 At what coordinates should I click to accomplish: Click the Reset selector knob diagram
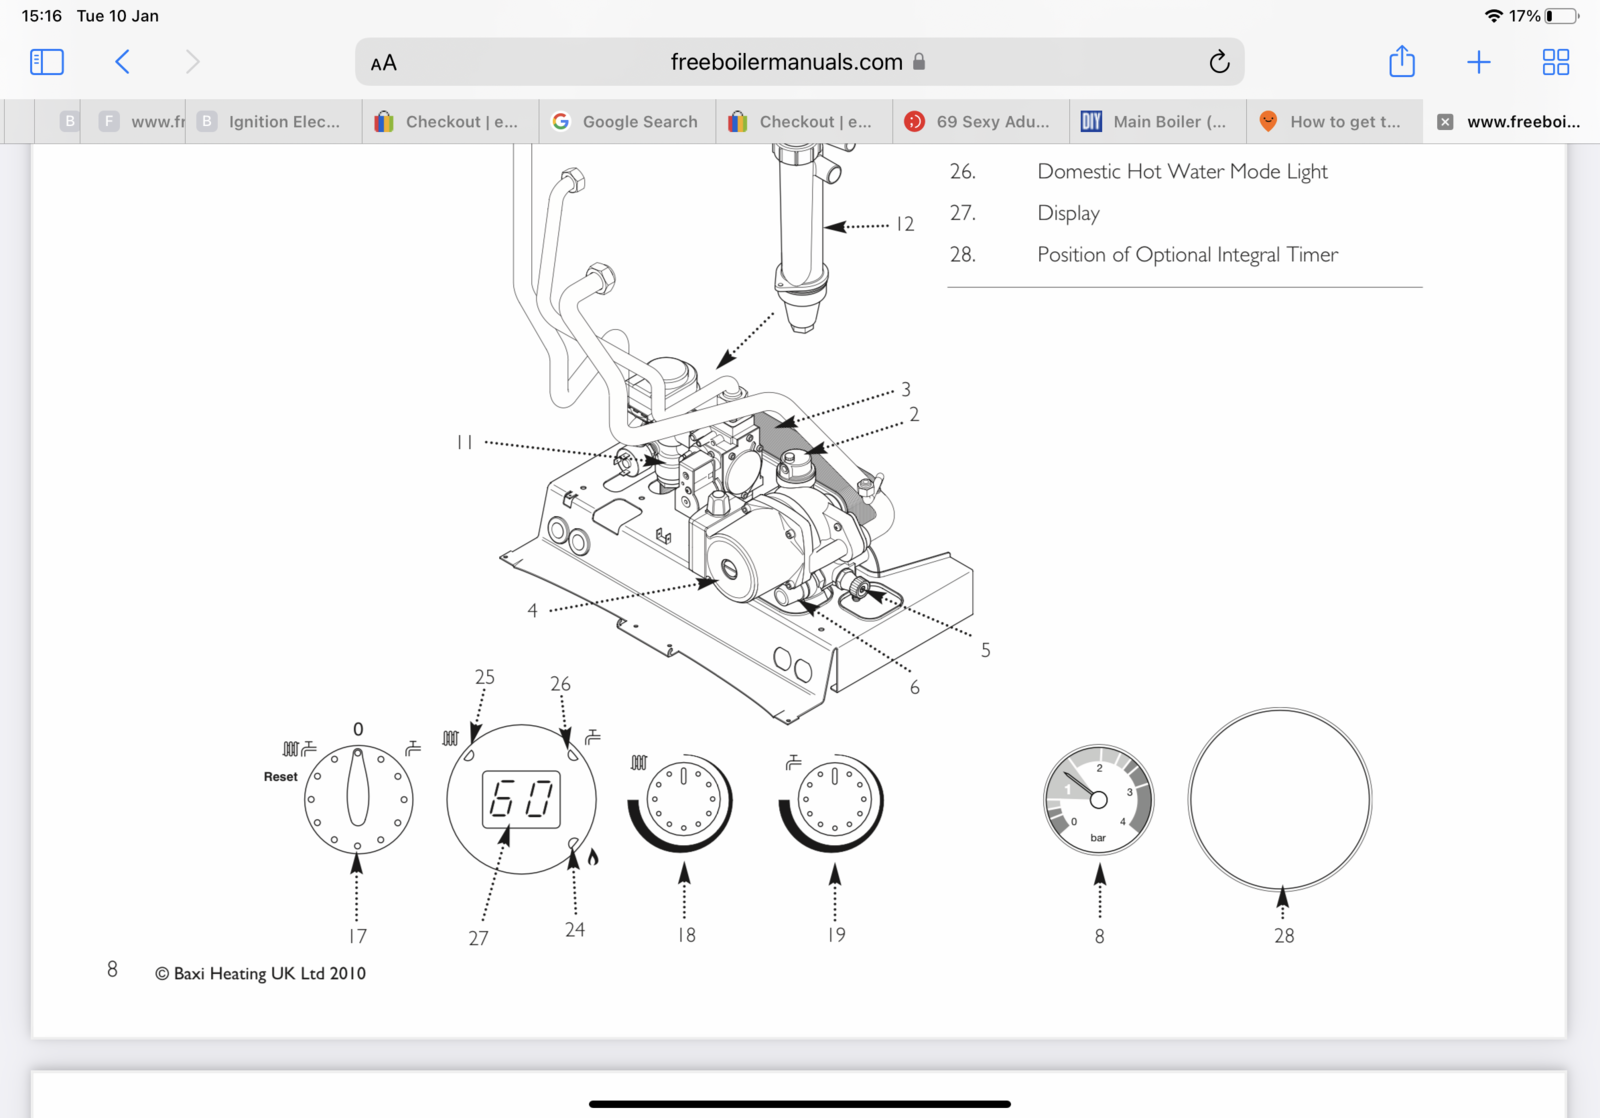click(358, 799)
